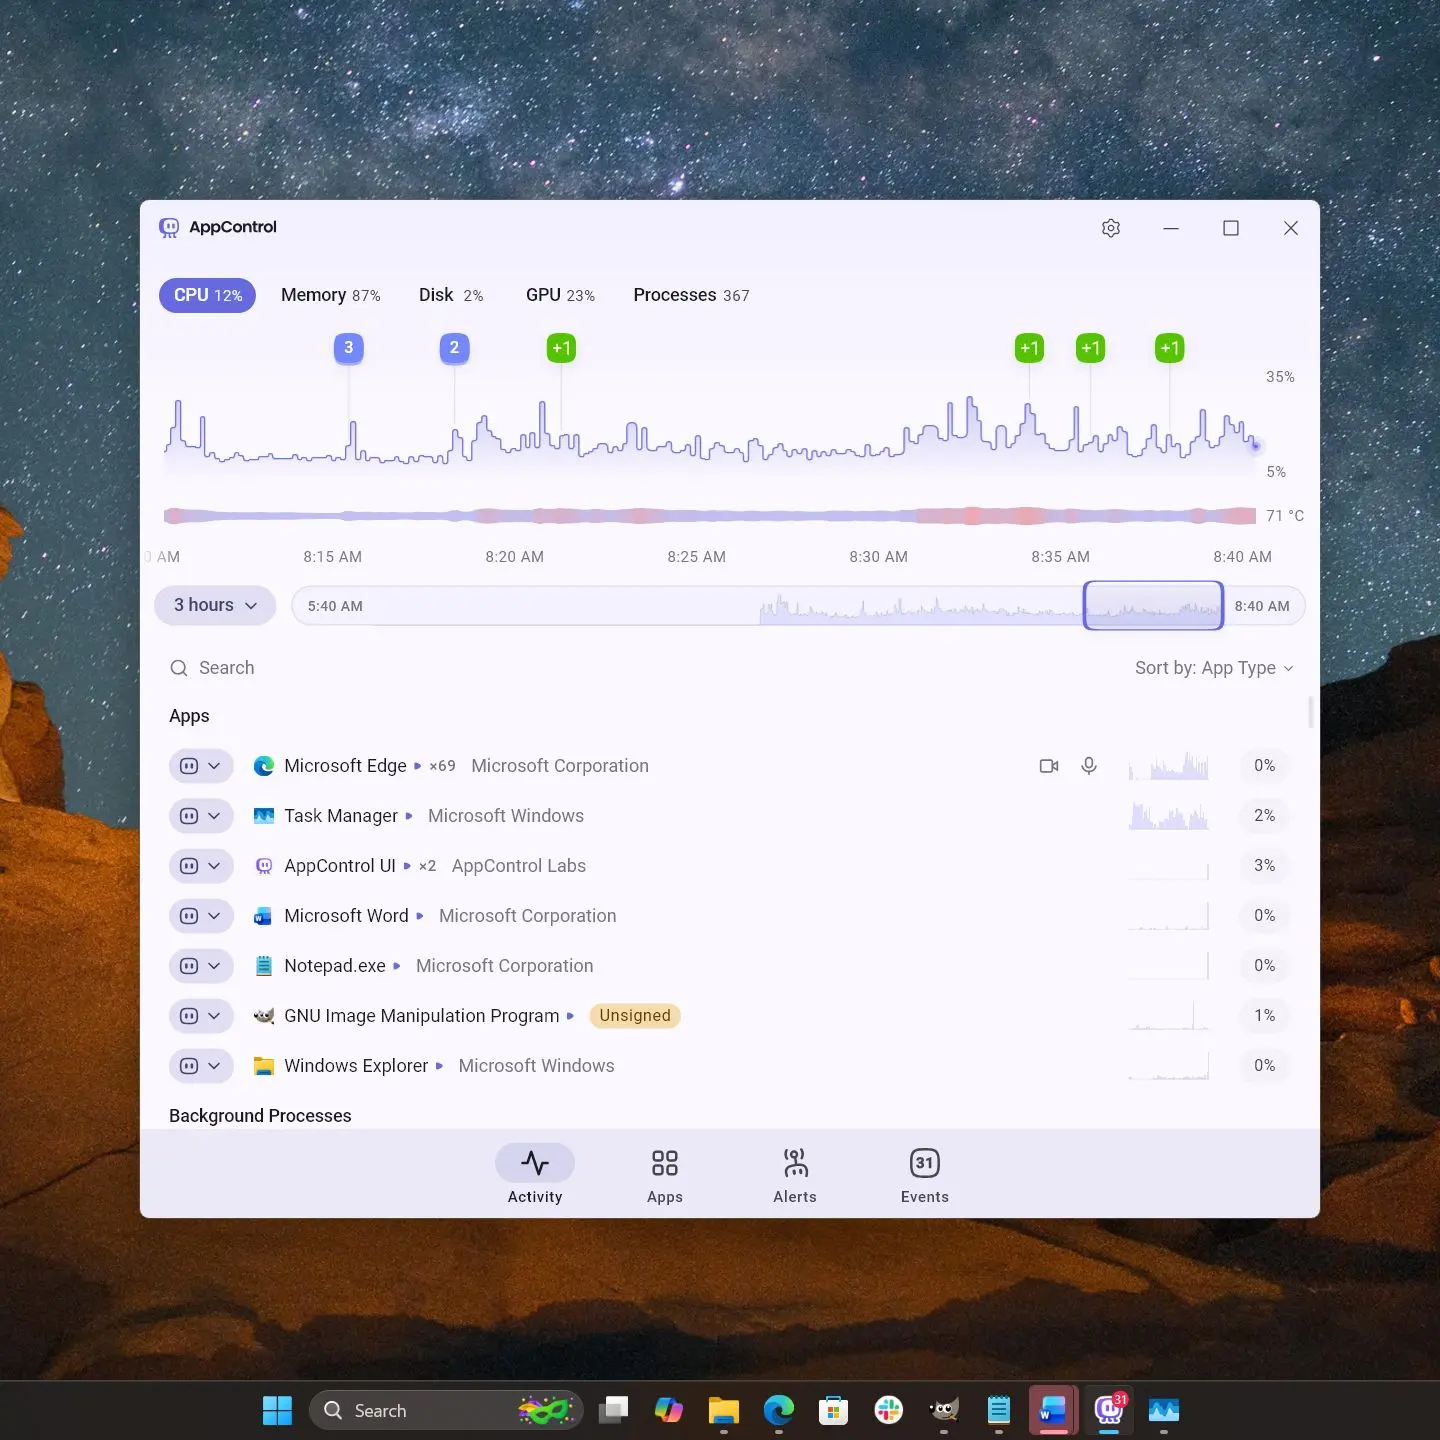Open AppControl taskbar icon with badge
This screenshot has height=1440, width=1440.
[1109, 1410]
